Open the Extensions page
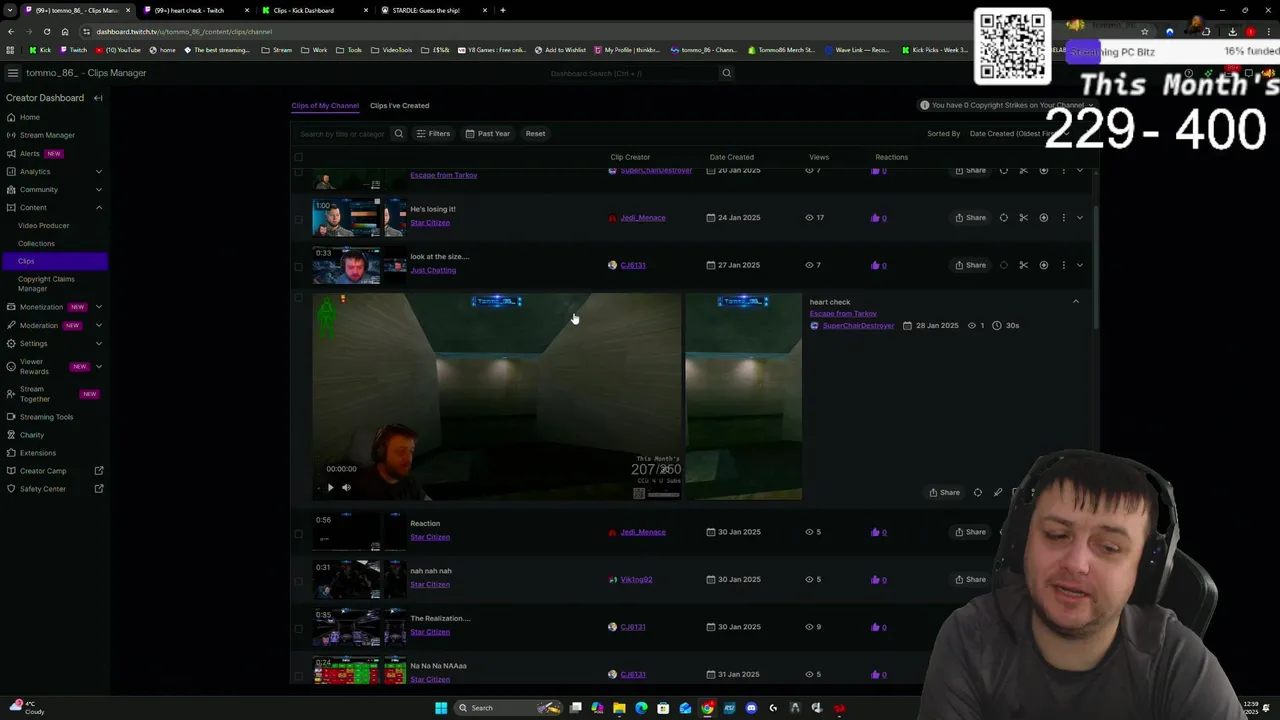1280x720 pixels. pyautogui.click(x=38, y=453)
